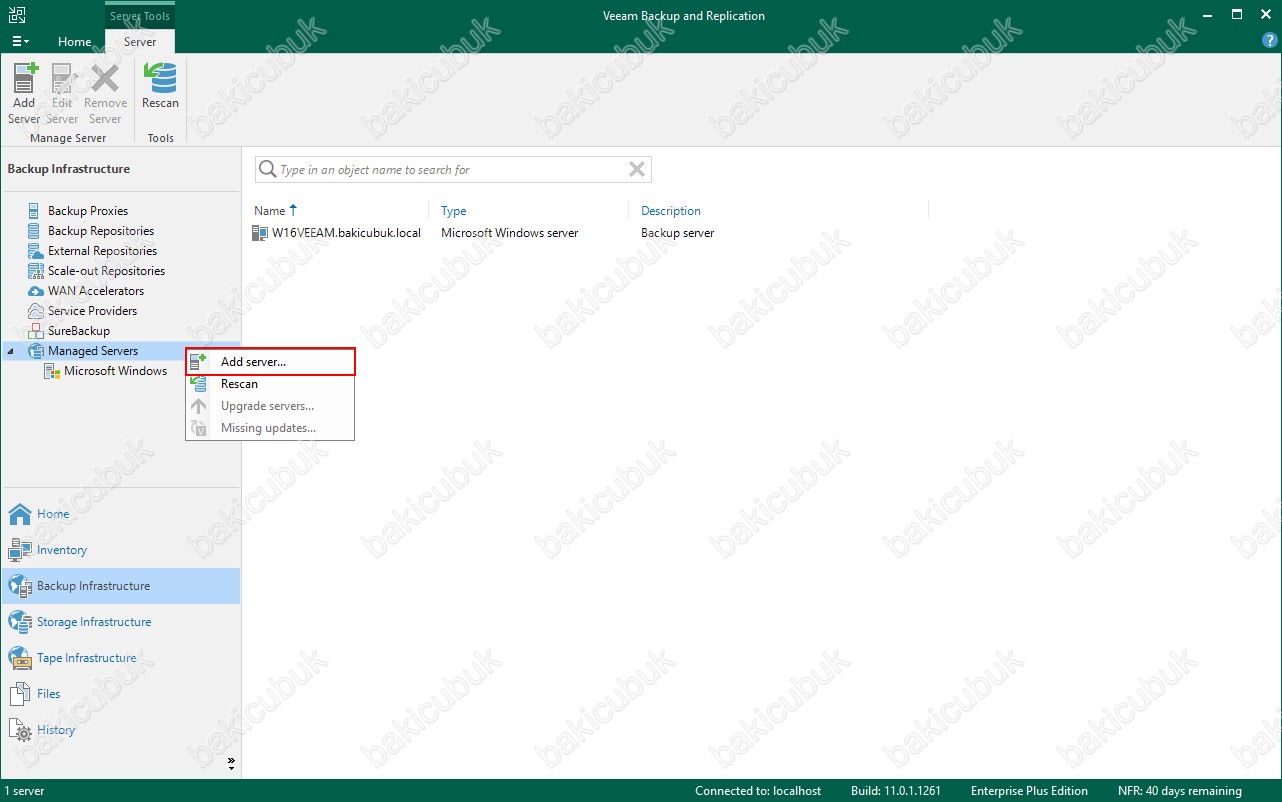Viewport: 1282px width, 802px height.
Task: Select Scale-out Repositories in the tree
Action: 106,271
